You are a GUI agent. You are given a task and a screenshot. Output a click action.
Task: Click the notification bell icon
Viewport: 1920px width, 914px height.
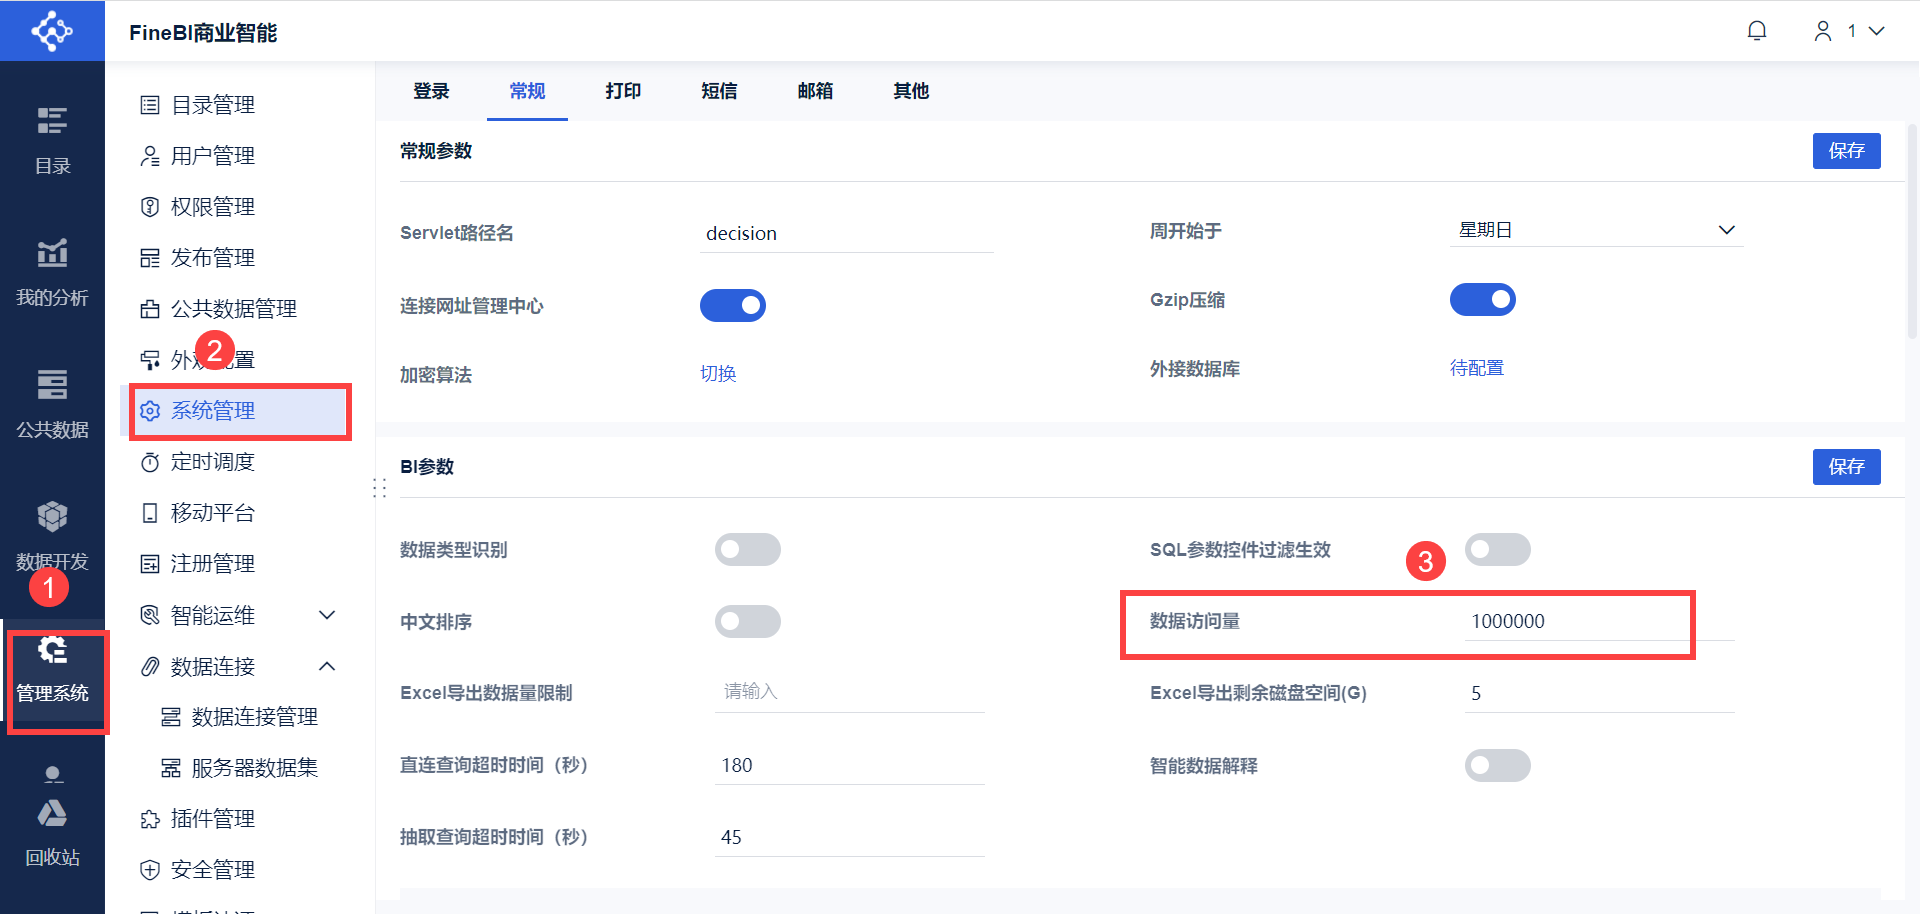(1757, 31)
